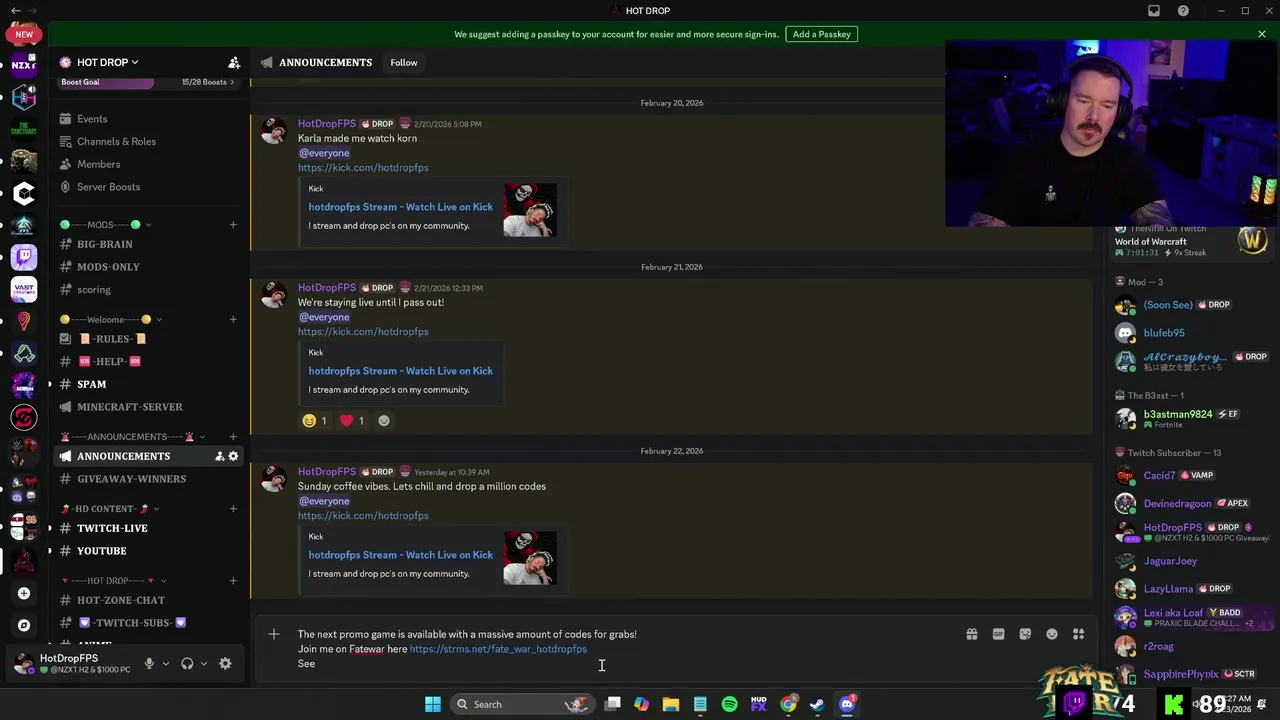1280x720 pixels.
Task: Open kick.com link in February 20 message
Action: (363, 168)
